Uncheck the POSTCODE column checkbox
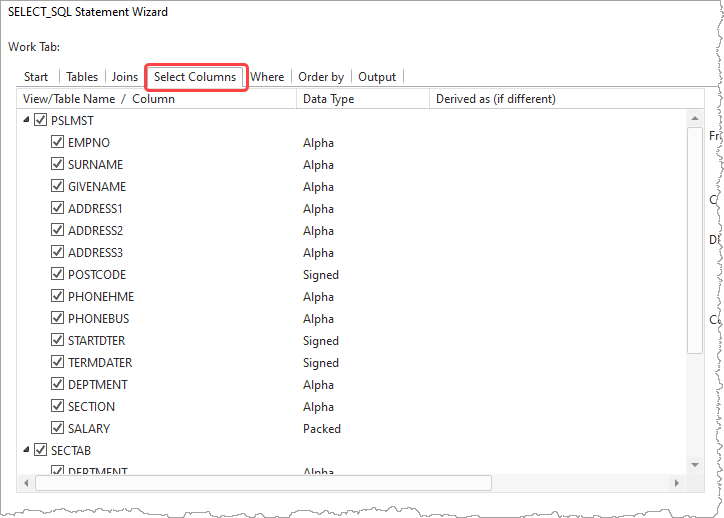The width and height of the screenshot is (724, 518). [57, 274]
